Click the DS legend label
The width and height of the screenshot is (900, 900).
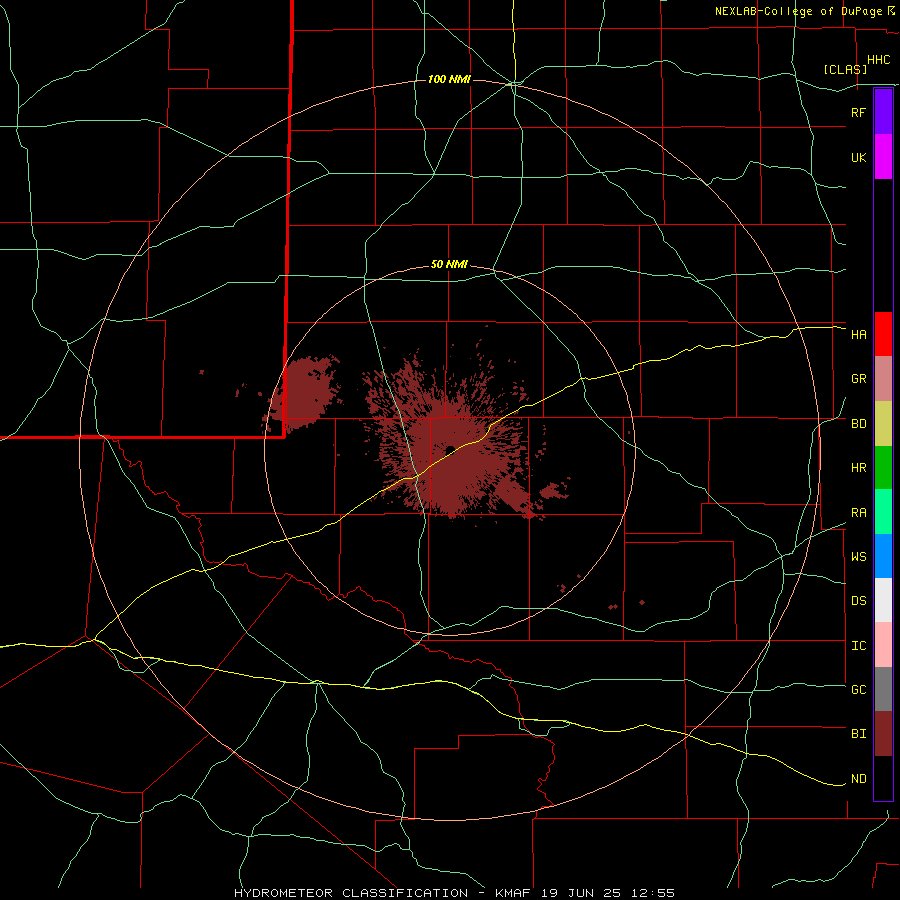point(858,601)
